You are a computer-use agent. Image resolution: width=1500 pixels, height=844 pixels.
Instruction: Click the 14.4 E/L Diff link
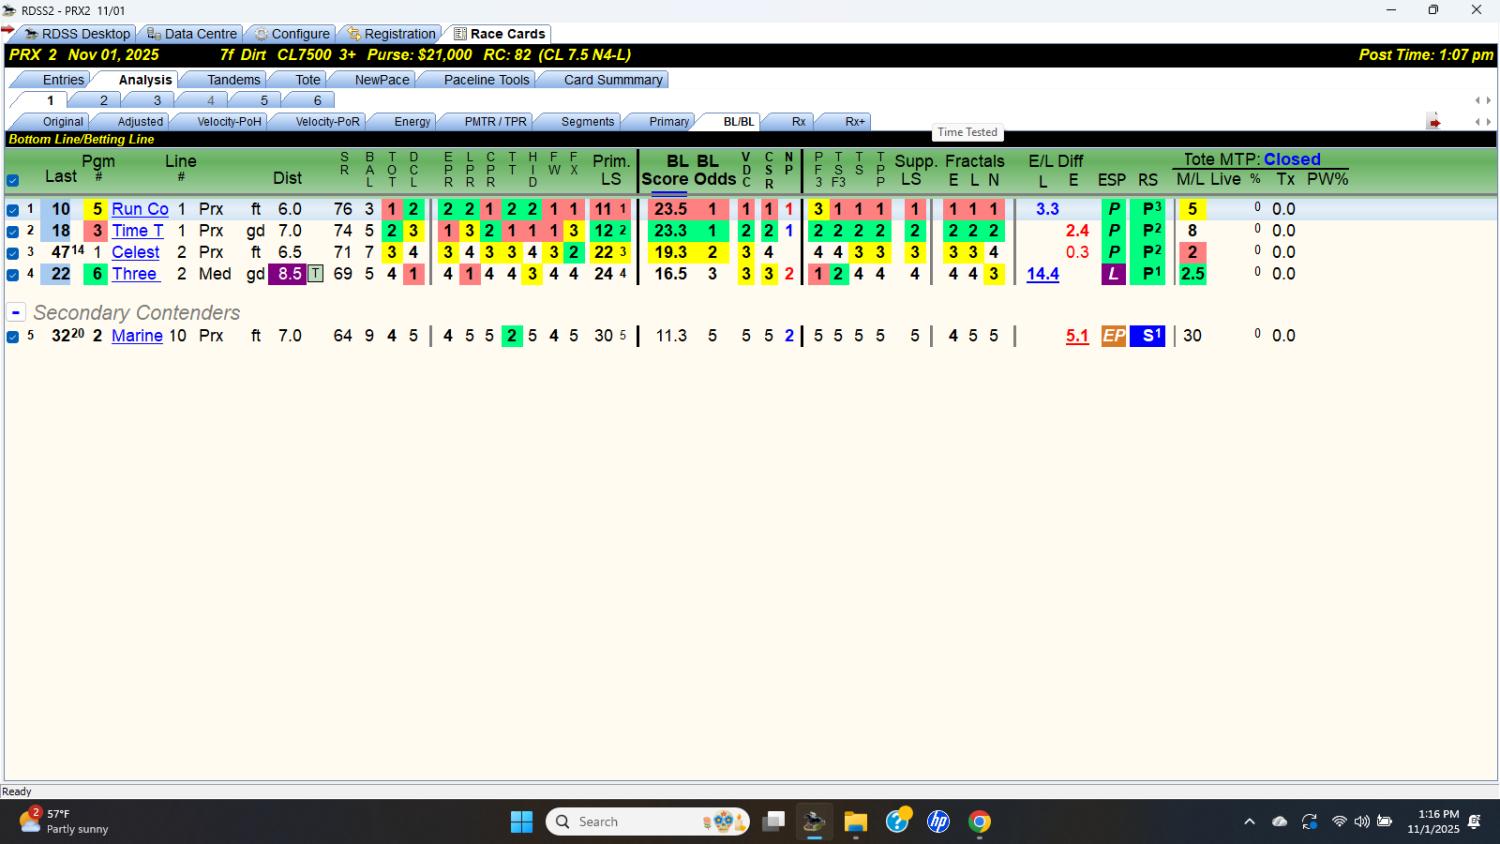tap(1042, 274)
